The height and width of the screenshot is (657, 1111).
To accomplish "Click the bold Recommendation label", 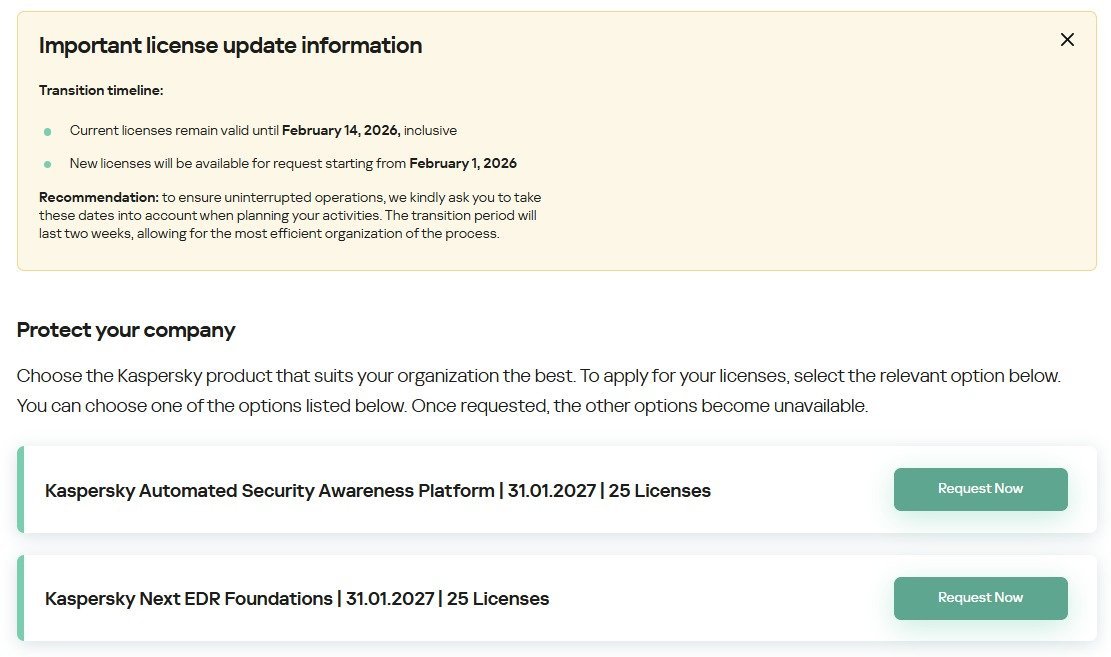I will 99,197.
